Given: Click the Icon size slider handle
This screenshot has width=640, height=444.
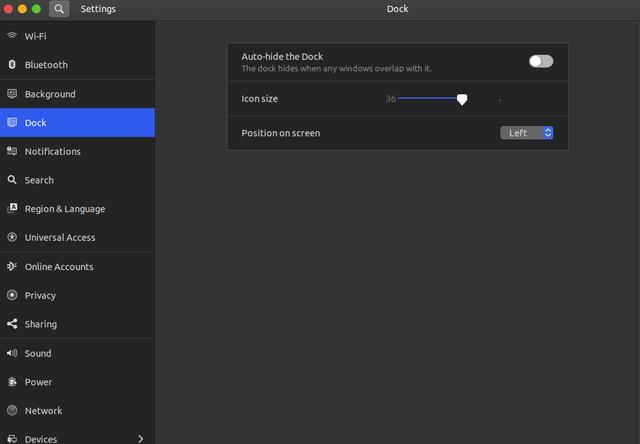Looking at the screenshot, I should tap(462, 99).
